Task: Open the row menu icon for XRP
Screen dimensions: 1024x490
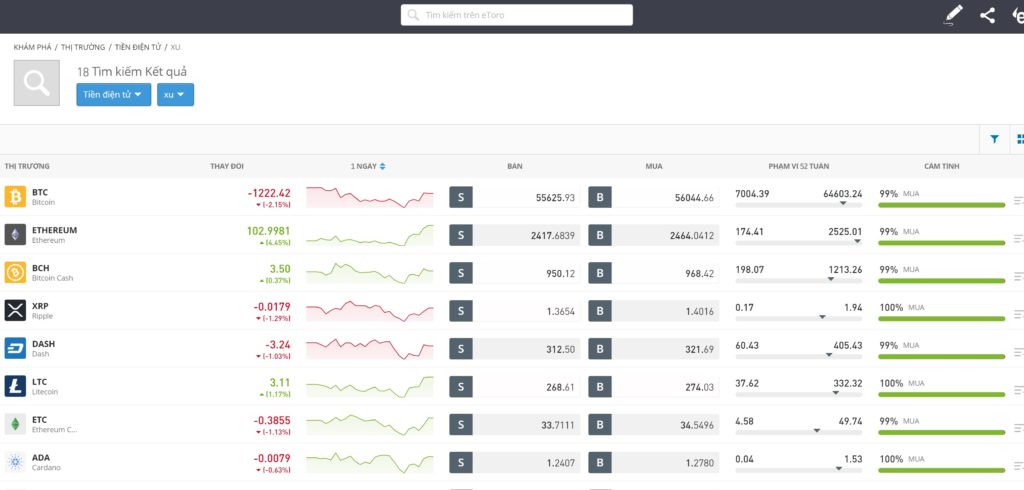Action: click(1019, 315)
